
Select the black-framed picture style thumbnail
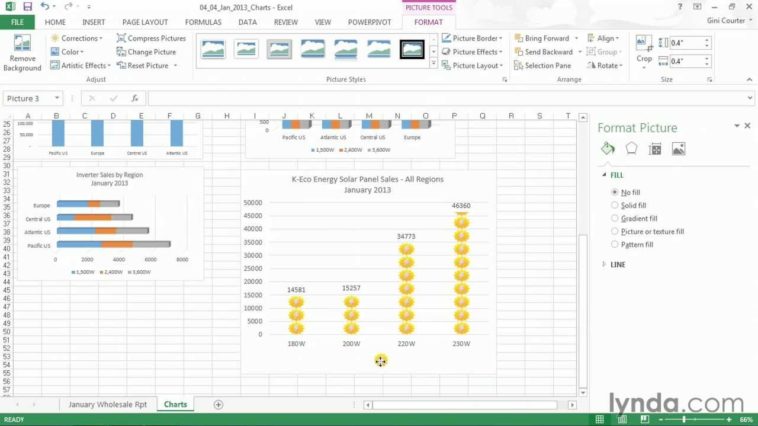411,49
